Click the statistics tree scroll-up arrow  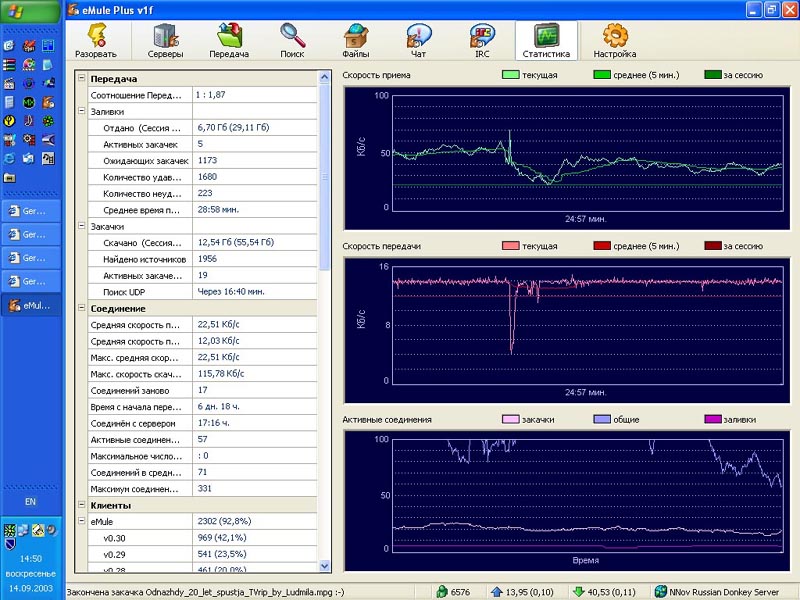point(324,77)
